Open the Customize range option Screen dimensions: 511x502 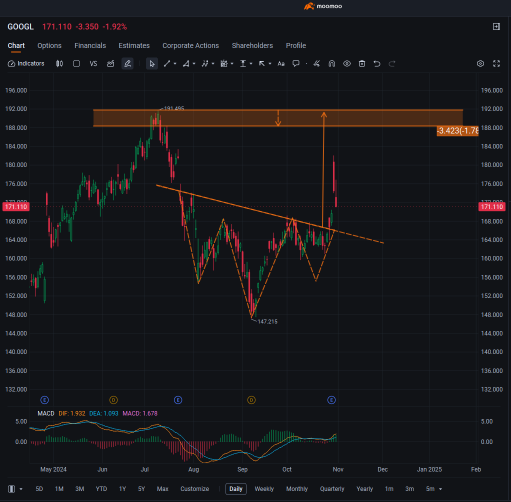(195, 489)
